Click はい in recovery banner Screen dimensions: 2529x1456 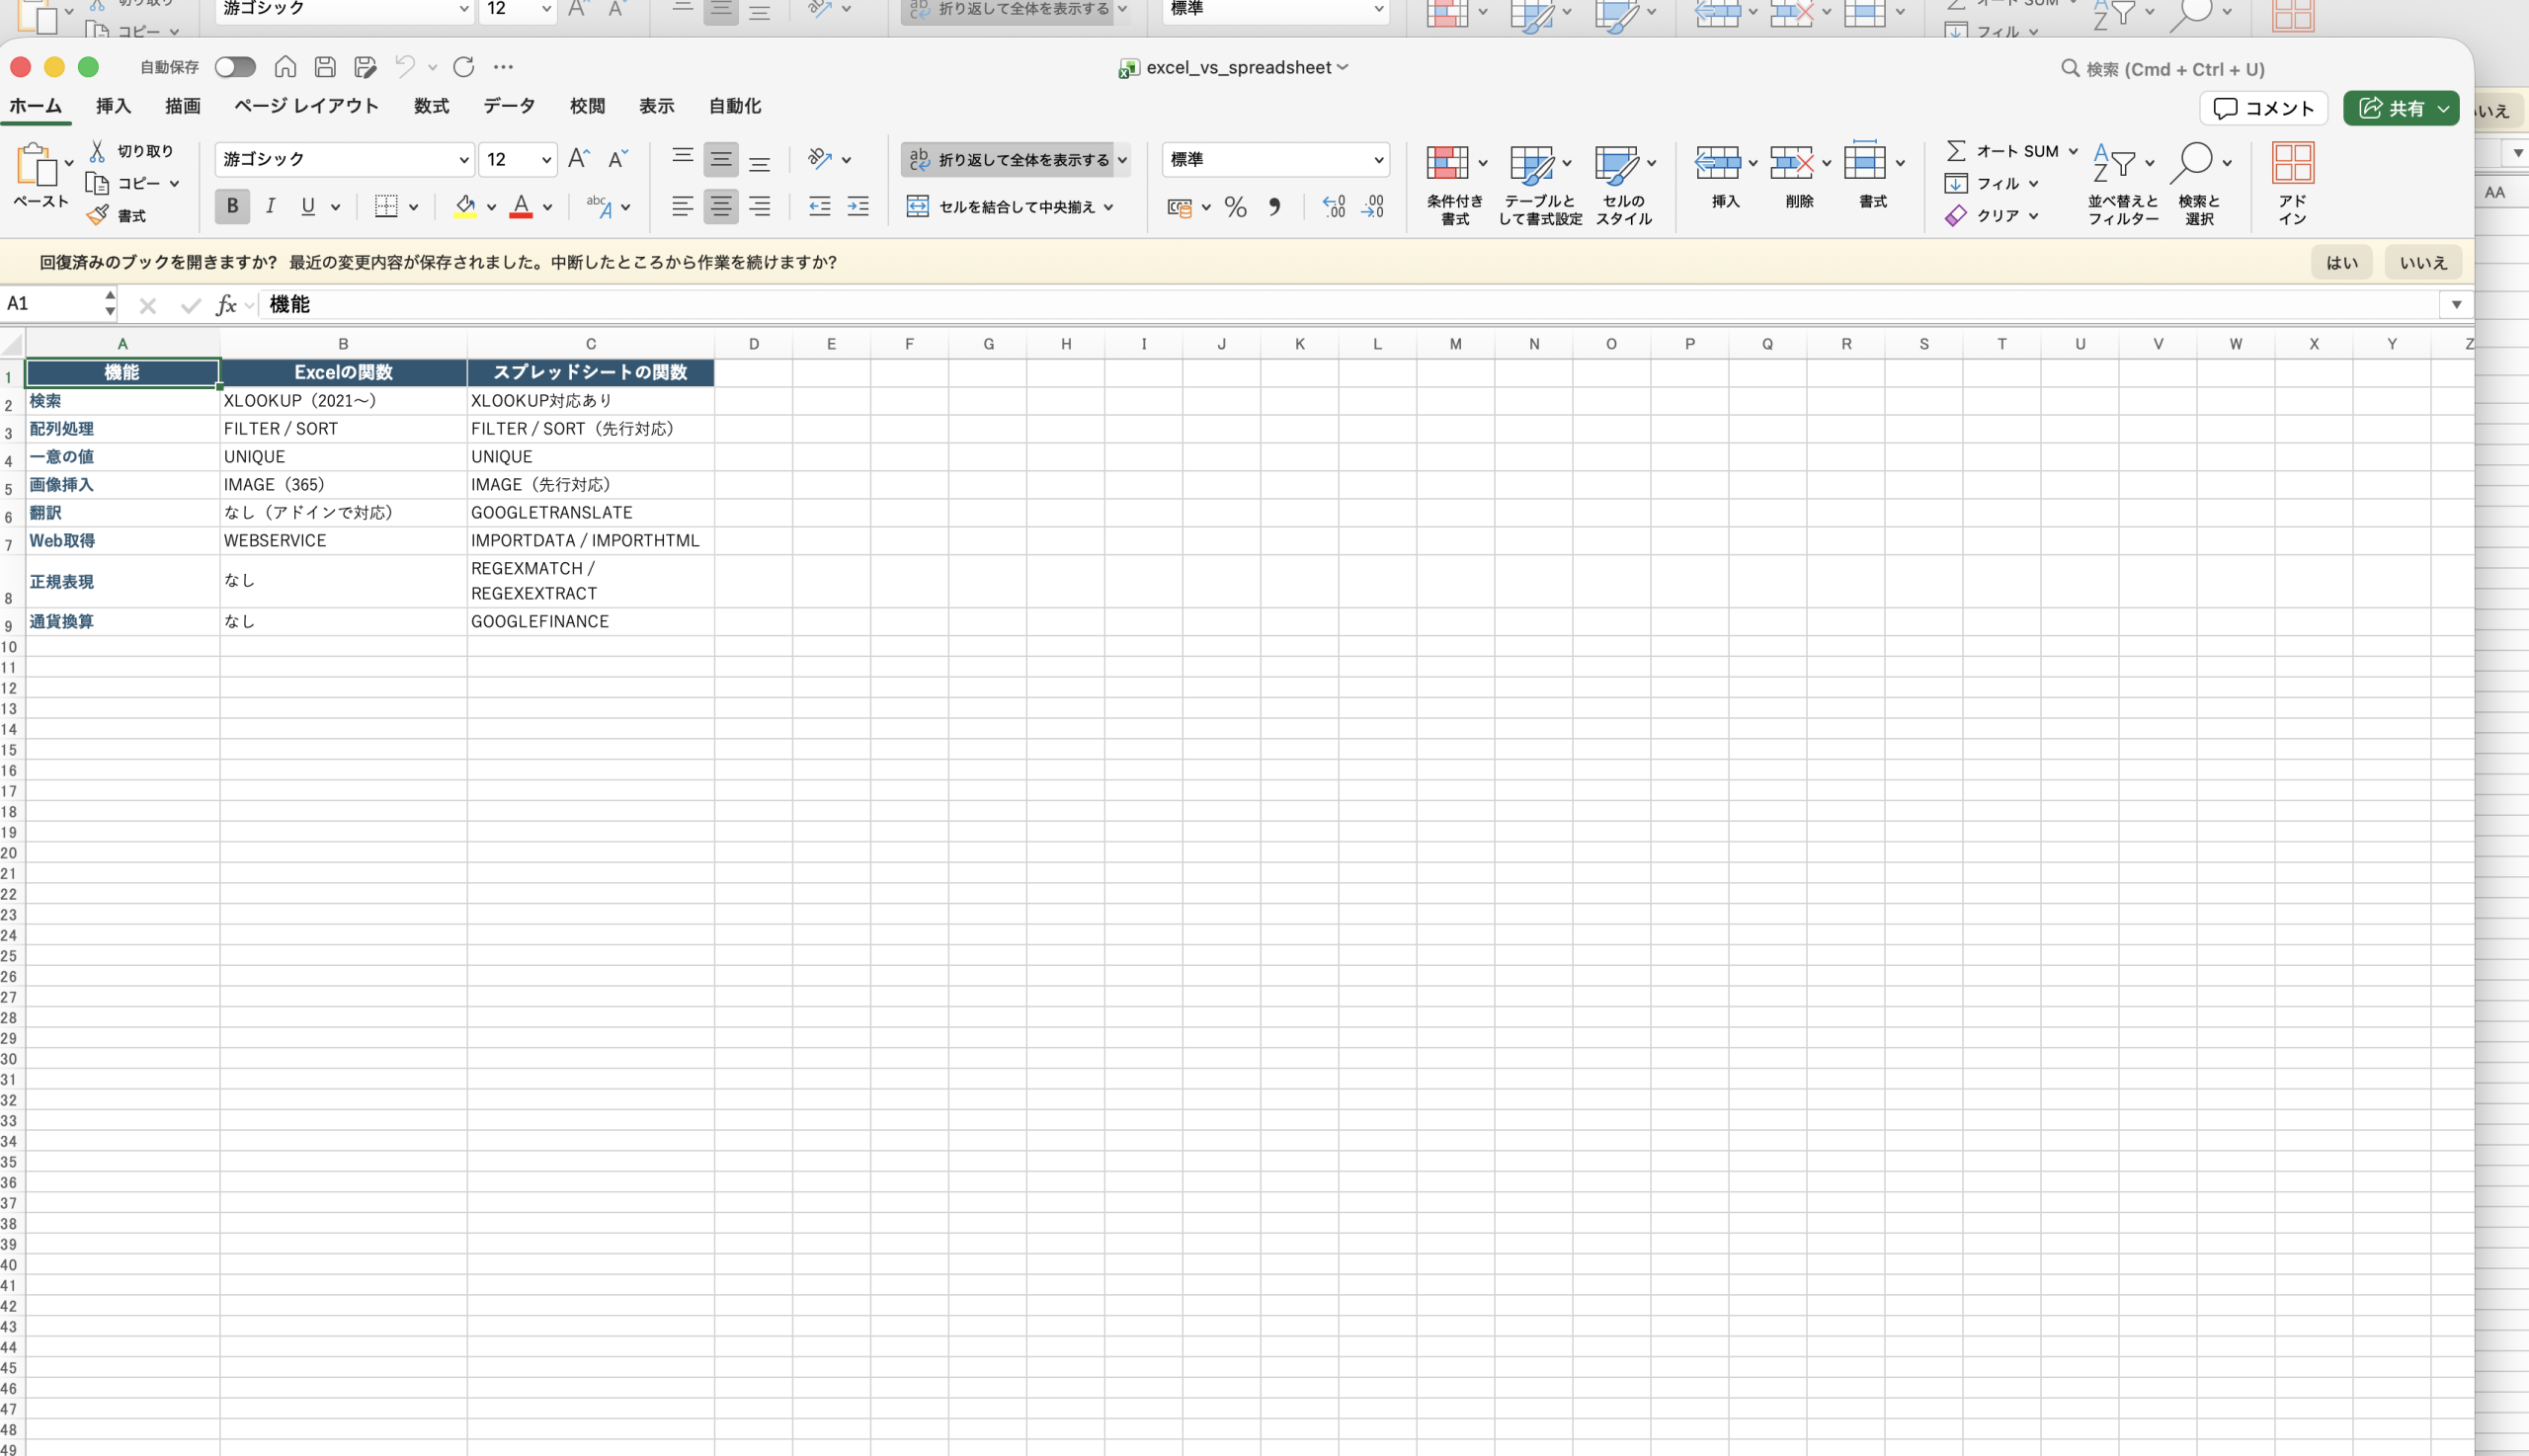click(2341, 263)
